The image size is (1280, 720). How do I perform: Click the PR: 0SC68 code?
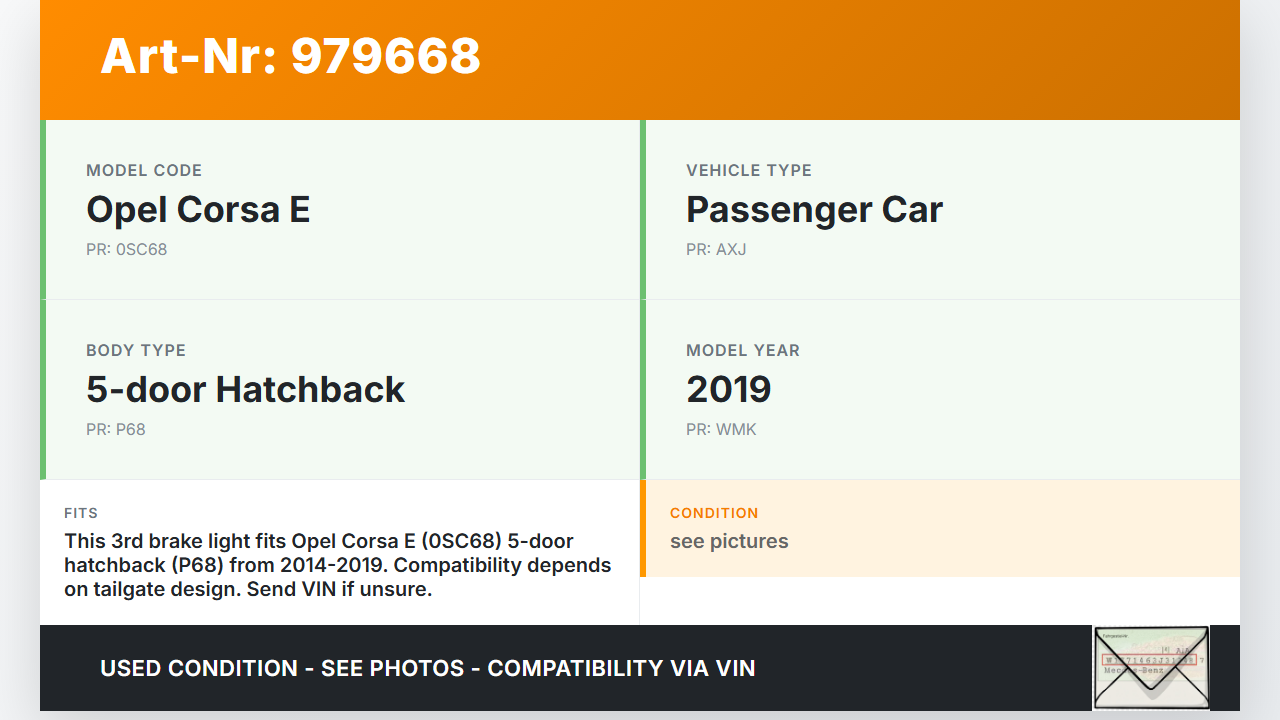coord(126,250)
